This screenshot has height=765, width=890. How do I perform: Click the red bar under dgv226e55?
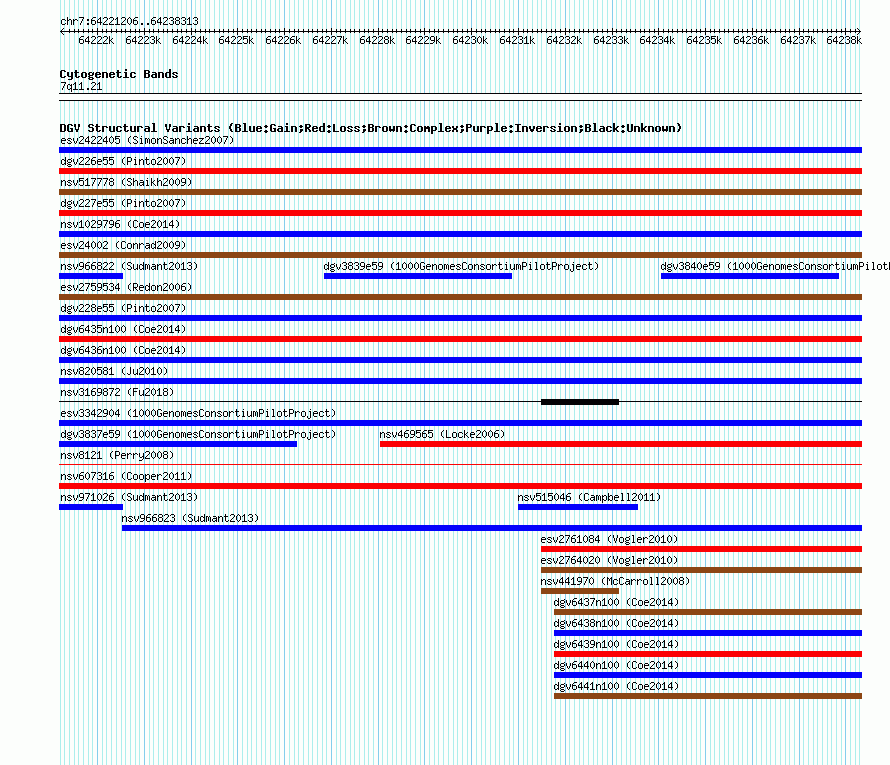(460, 171)
